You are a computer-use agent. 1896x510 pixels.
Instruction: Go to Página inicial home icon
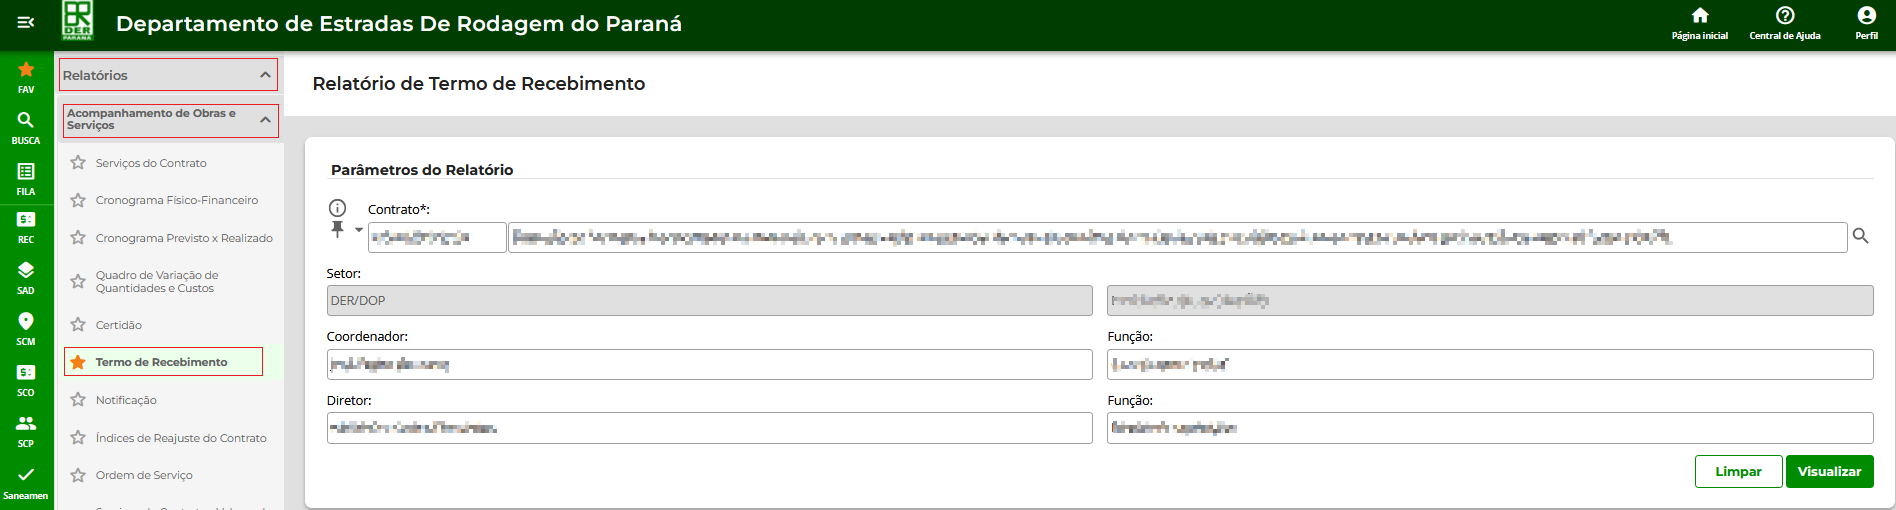pos(1699,22)
